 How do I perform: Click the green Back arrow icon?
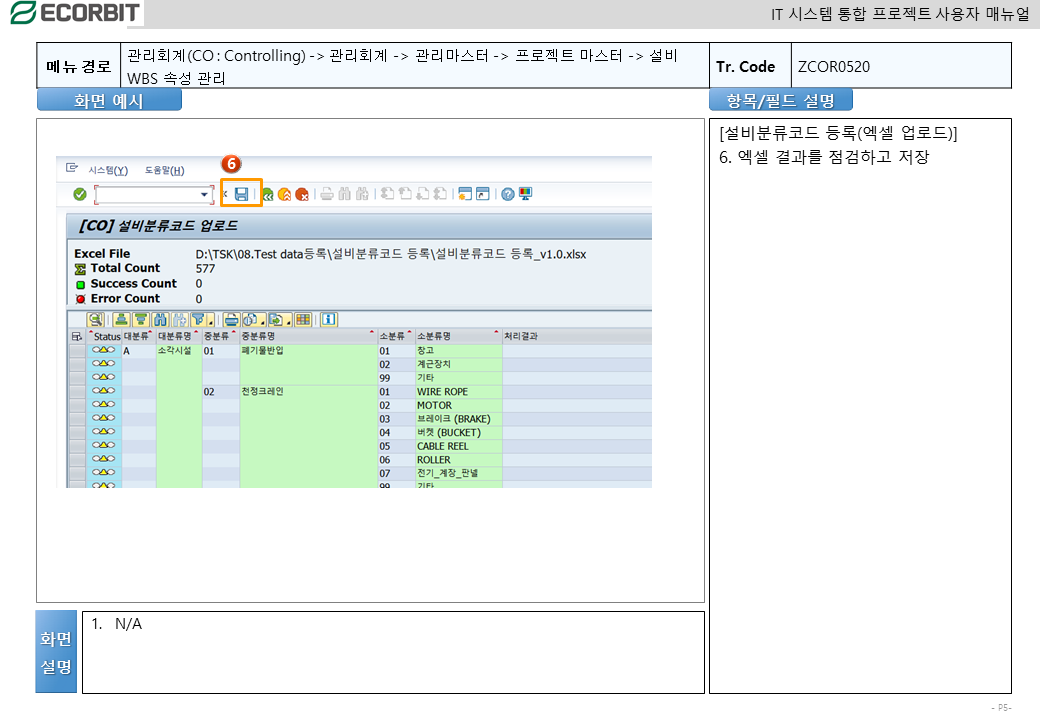pos(268,194)
